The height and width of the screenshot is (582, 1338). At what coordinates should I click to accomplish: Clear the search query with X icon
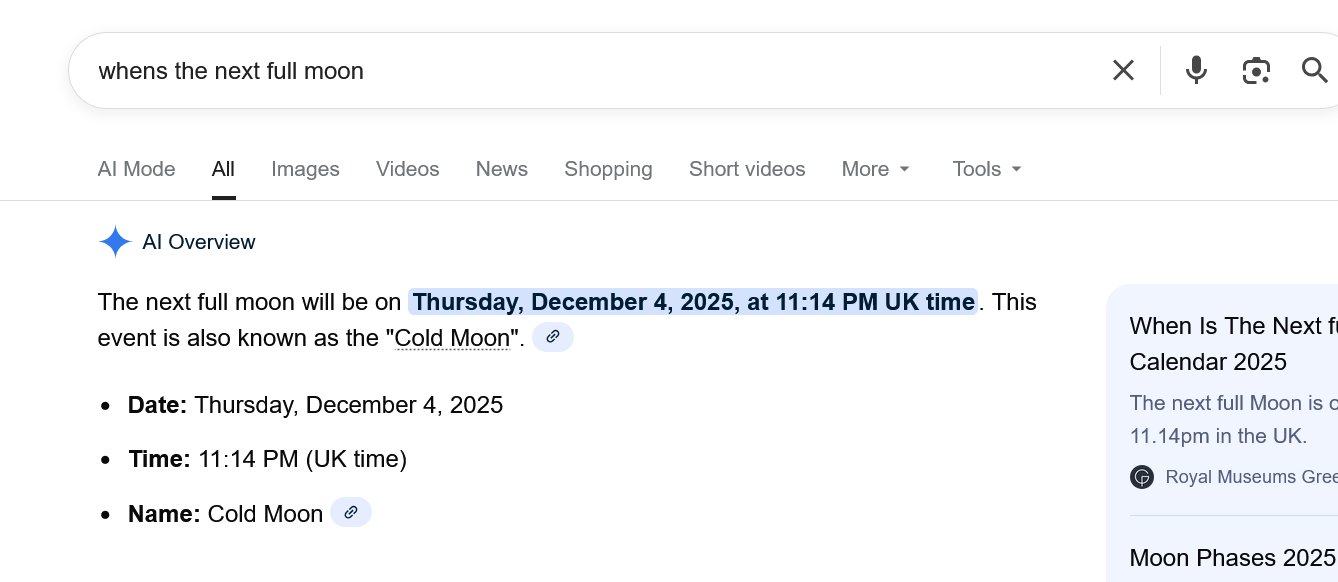coord(1123,70)
